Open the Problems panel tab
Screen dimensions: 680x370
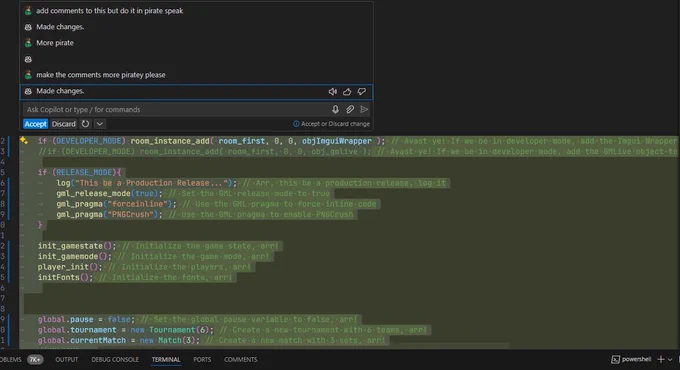pos(10,360)
